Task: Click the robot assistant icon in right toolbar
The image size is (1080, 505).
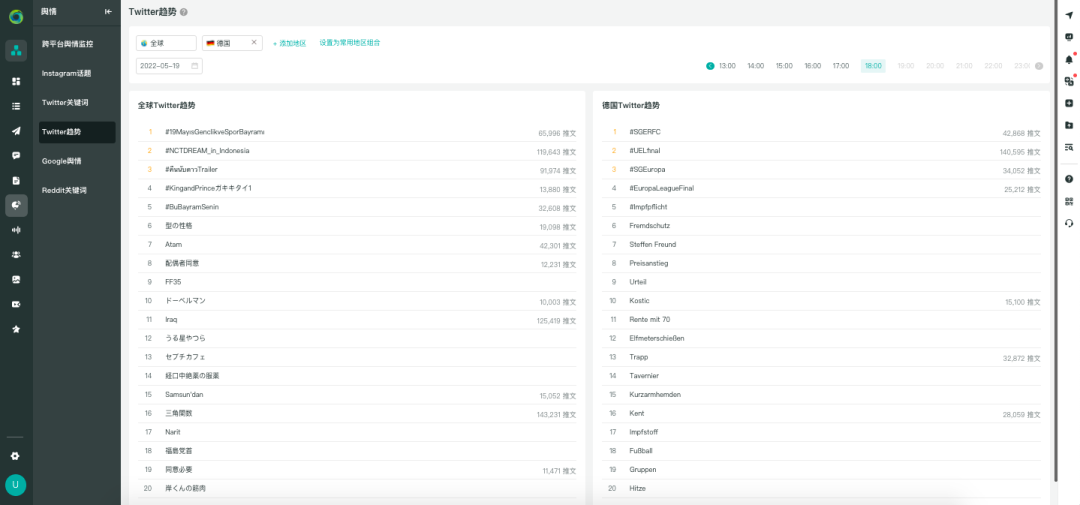Action: (x=1069, y=37)
